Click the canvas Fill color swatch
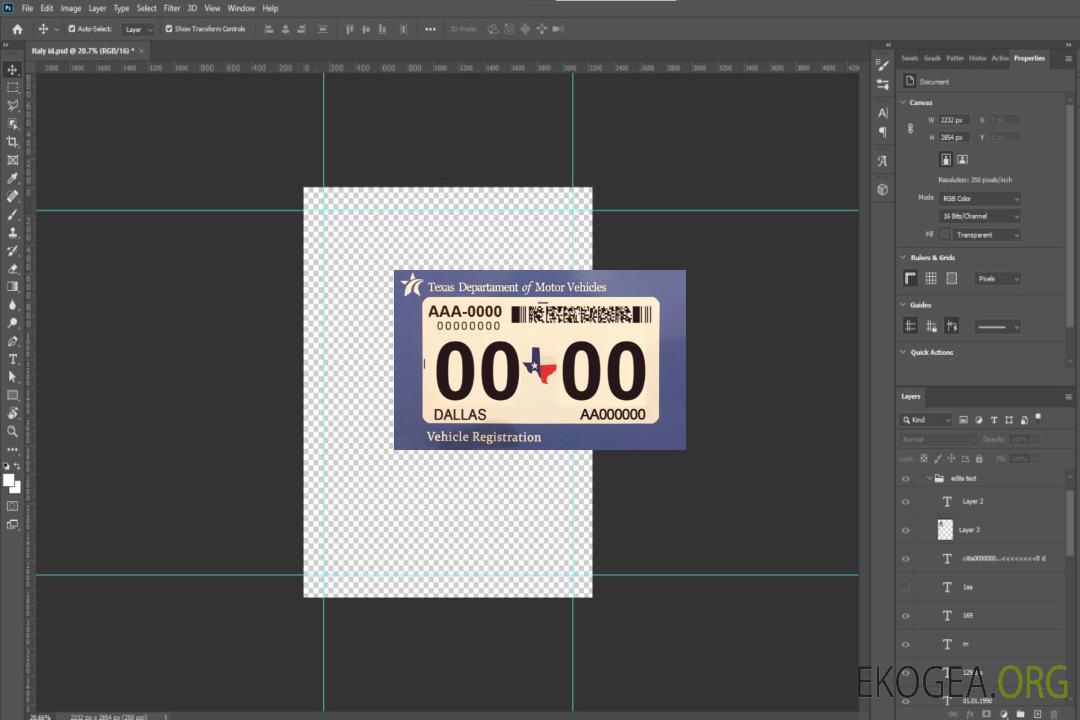1080x720 pixels. pyautogui.click(x=944, y=234)
